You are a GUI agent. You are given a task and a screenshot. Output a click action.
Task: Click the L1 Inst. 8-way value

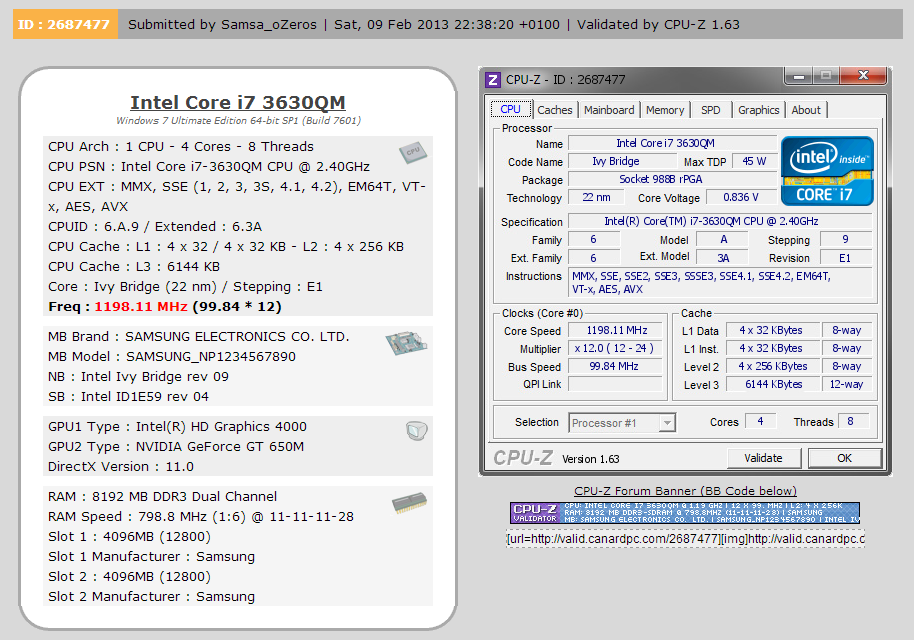click(x=847, y=349)
